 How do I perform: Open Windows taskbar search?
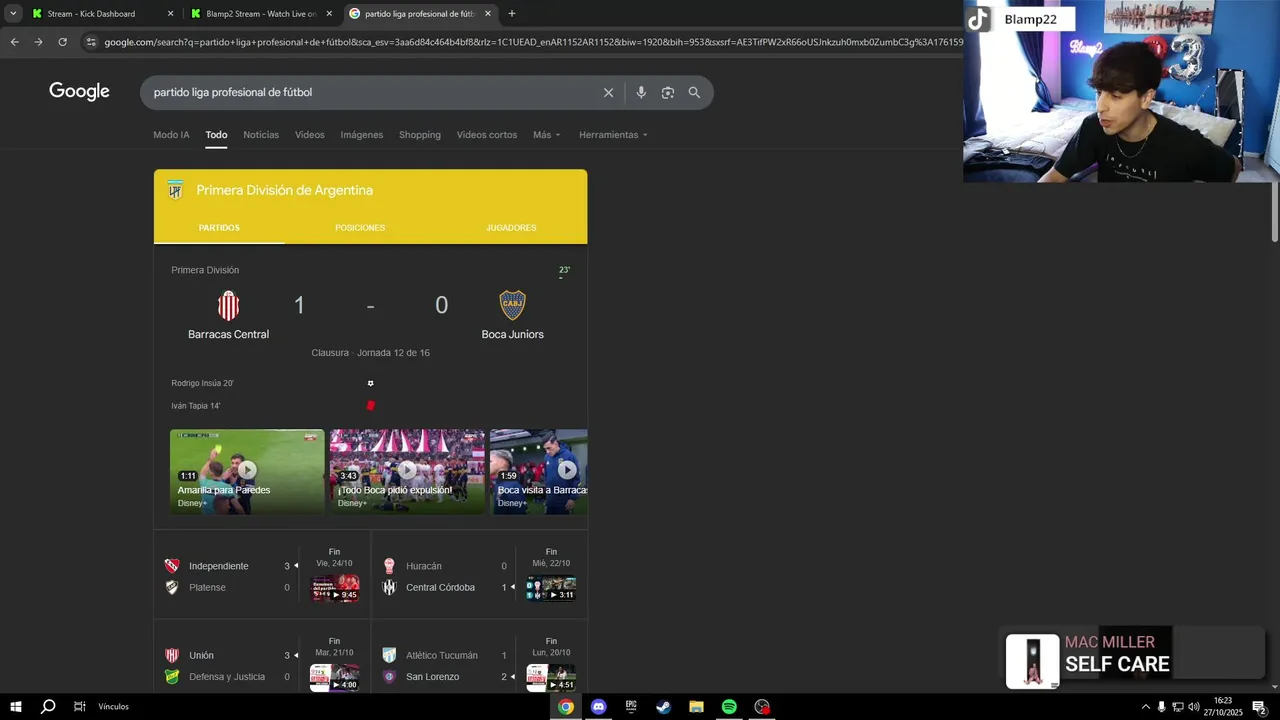[x=47, y=707]
